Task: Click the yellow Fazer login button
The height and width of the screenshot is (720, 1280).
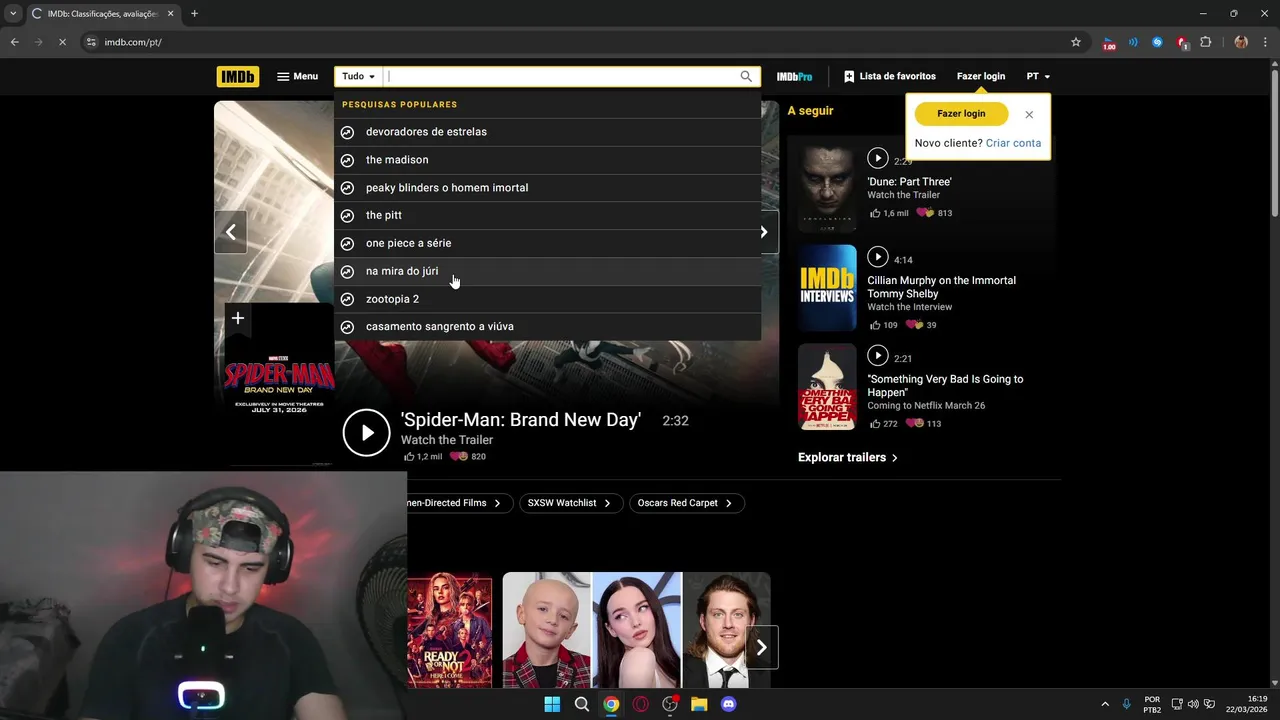Action: pyautogui.click(x=961, y=114)
